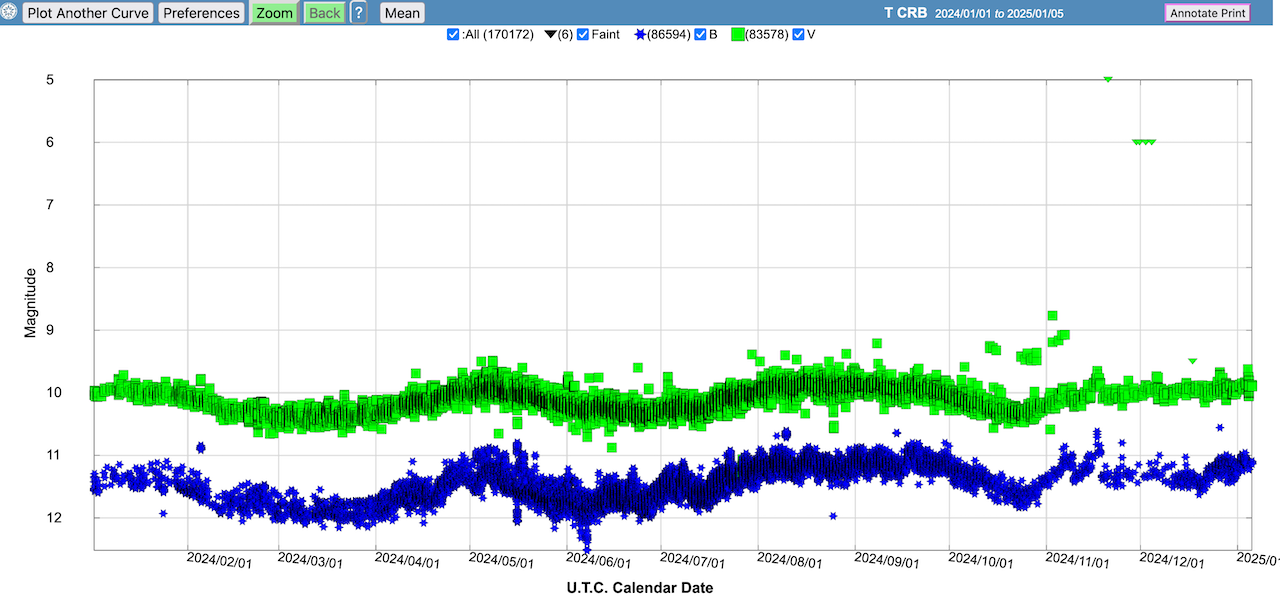
Task: Click the green triangle marker near 2024/12/15
Action: pyautogui.click(x=1192, y=361)
